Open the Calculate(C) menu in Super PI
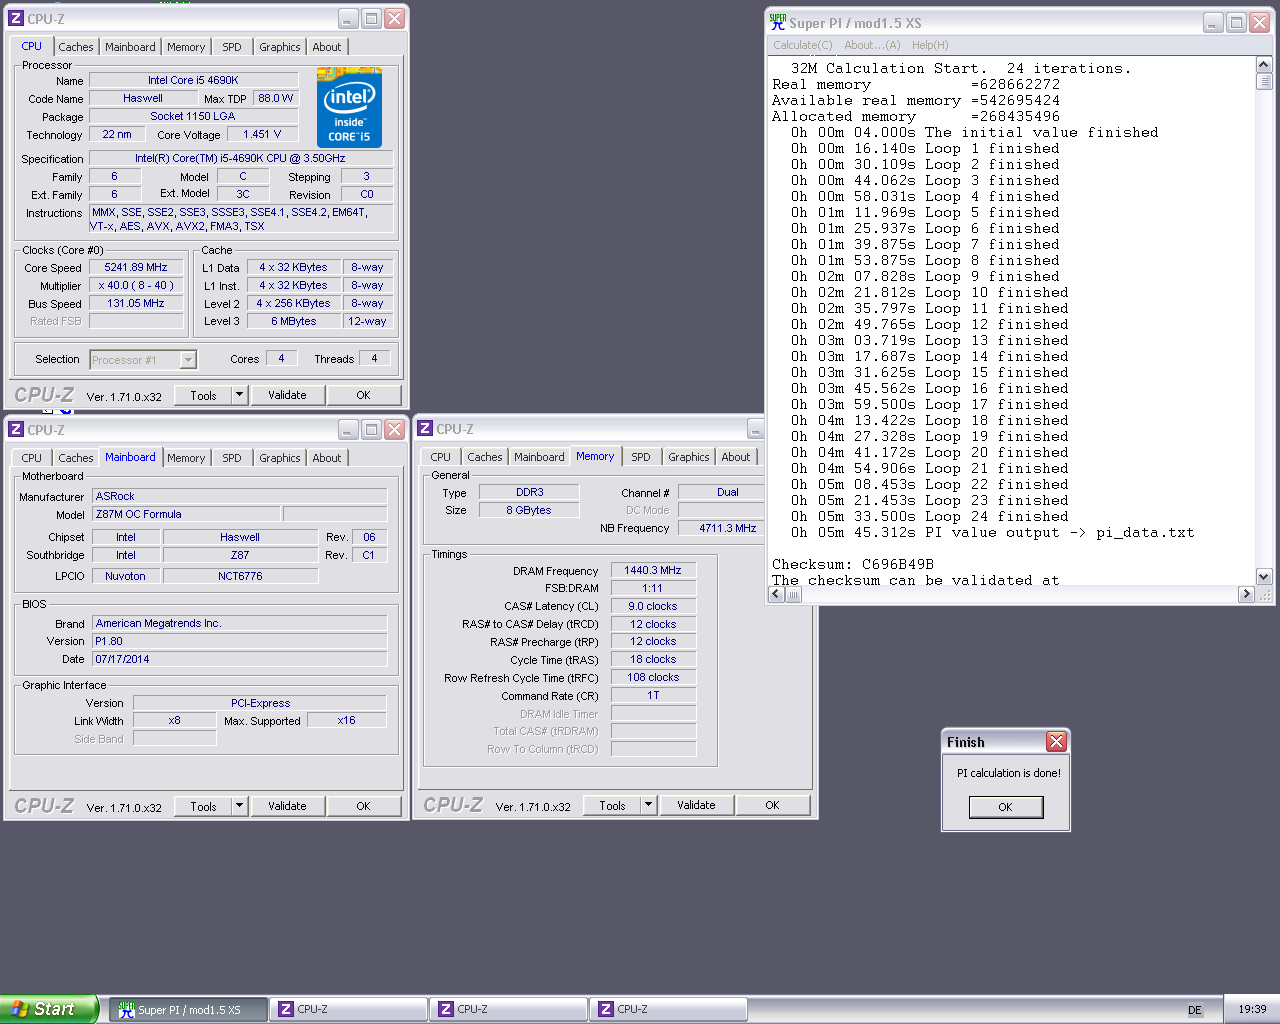Image resolution: width=1280 pixels, height=1024 pixels. coord(802,45)
